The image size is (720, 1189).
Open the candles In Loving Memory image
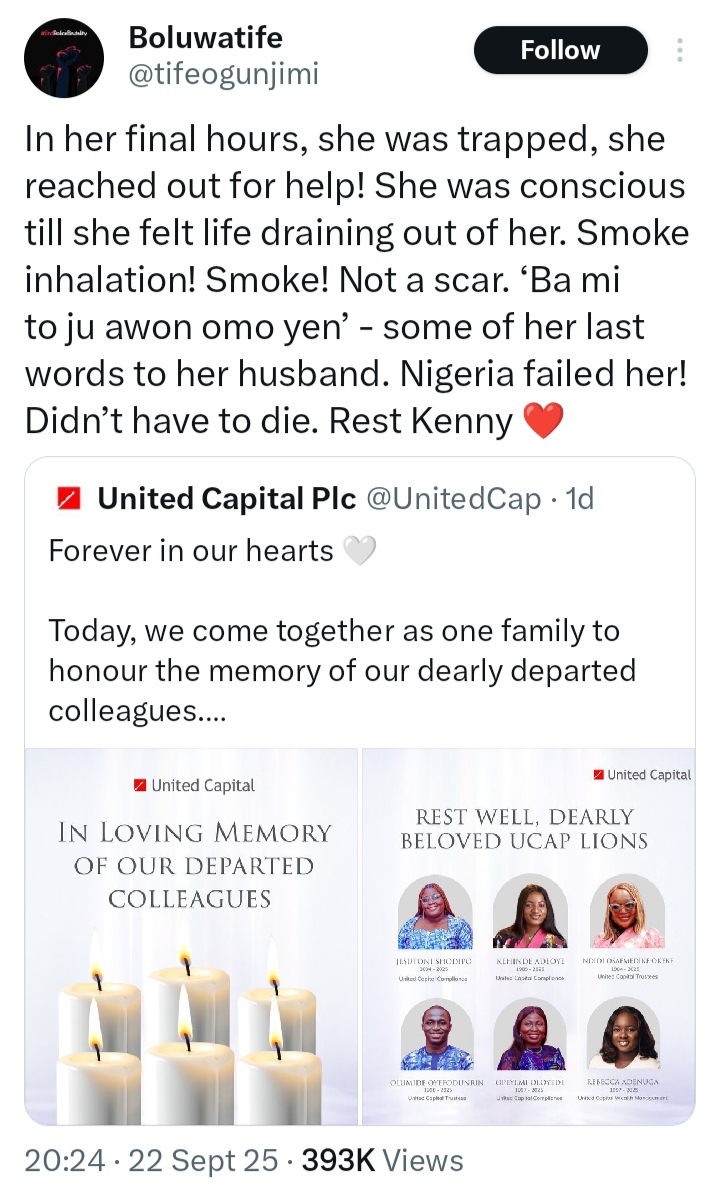[x=191, y=935]
